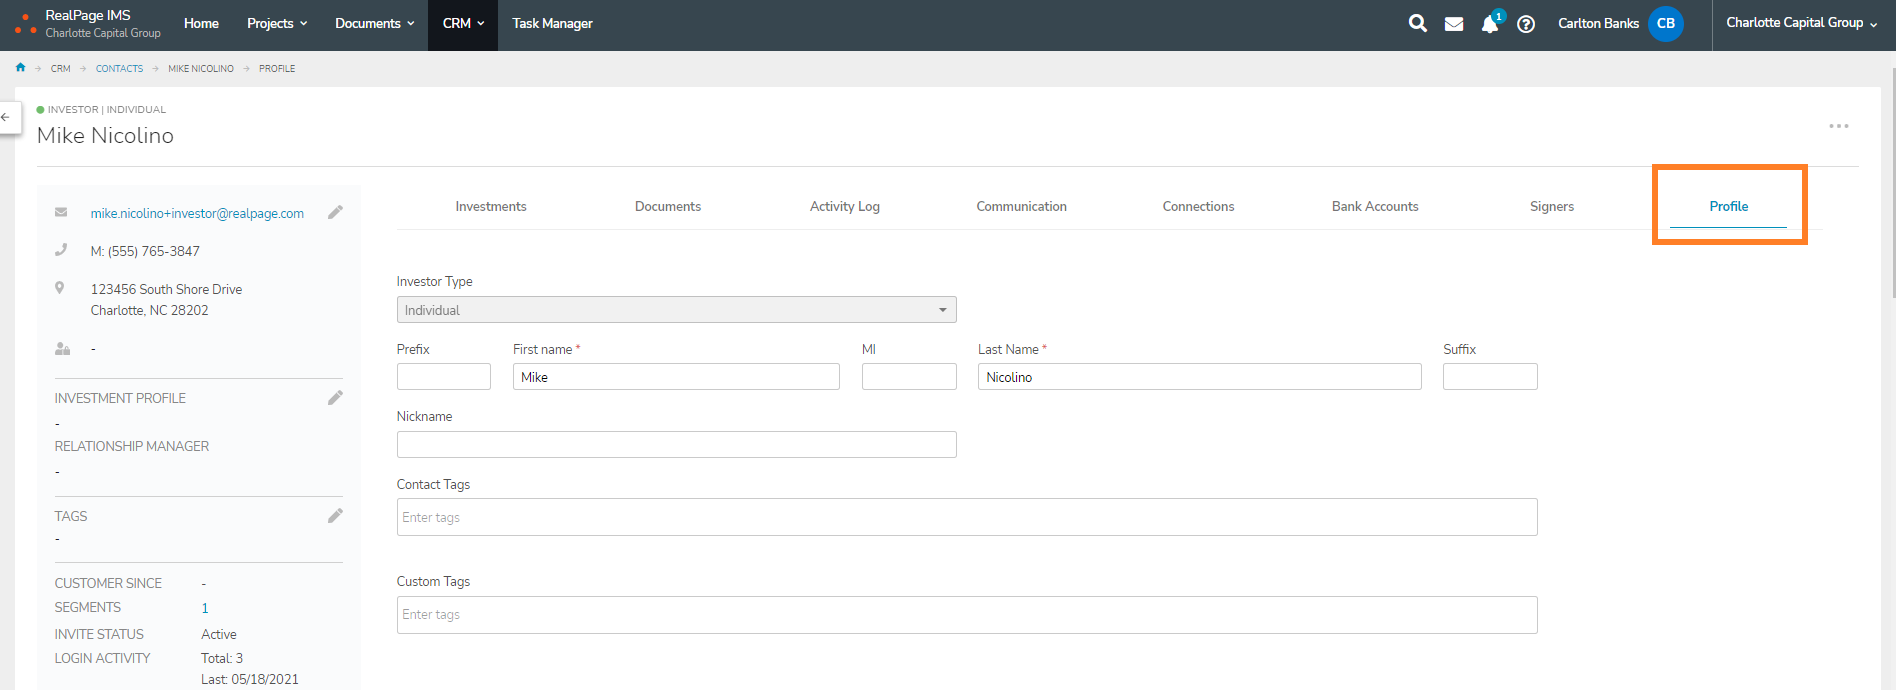Click the page vertical scrollbar
Screen dimensions: 1896x690
tap(1893, 183)
